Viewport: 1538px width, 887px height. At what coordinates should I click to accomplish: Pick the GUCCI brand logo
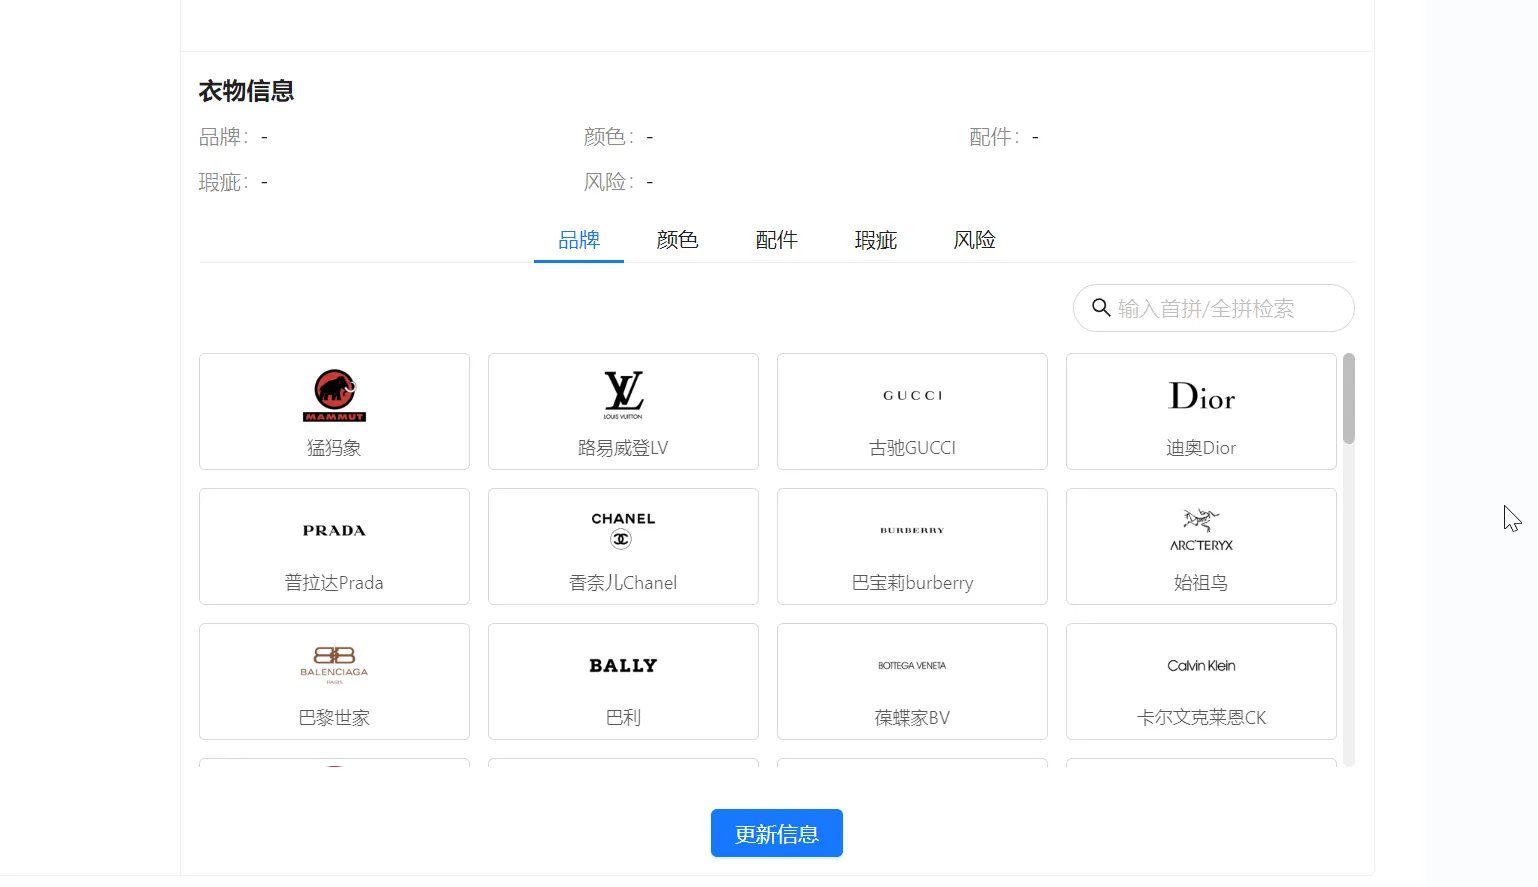912,395
